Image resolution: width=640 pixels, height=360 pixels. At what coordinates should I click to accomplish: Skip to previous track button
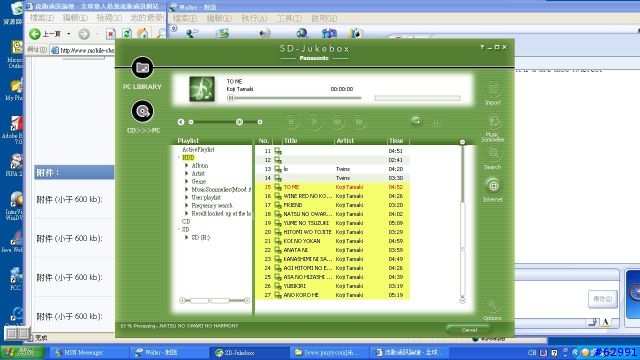click(337, 122)
